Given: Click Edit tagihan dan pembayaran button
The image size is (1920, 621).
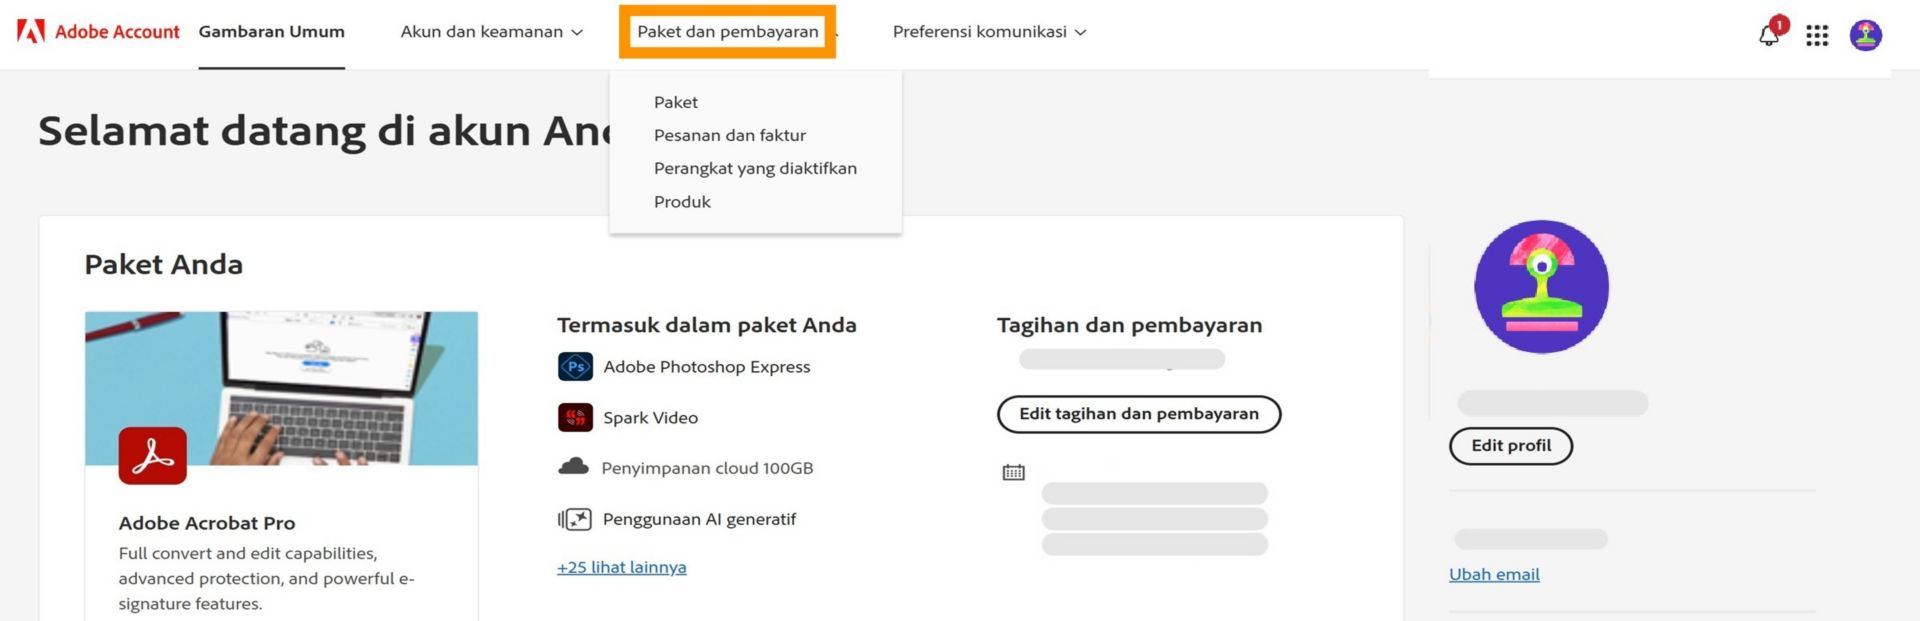Looking at the screenshot, I should 1138,414.
